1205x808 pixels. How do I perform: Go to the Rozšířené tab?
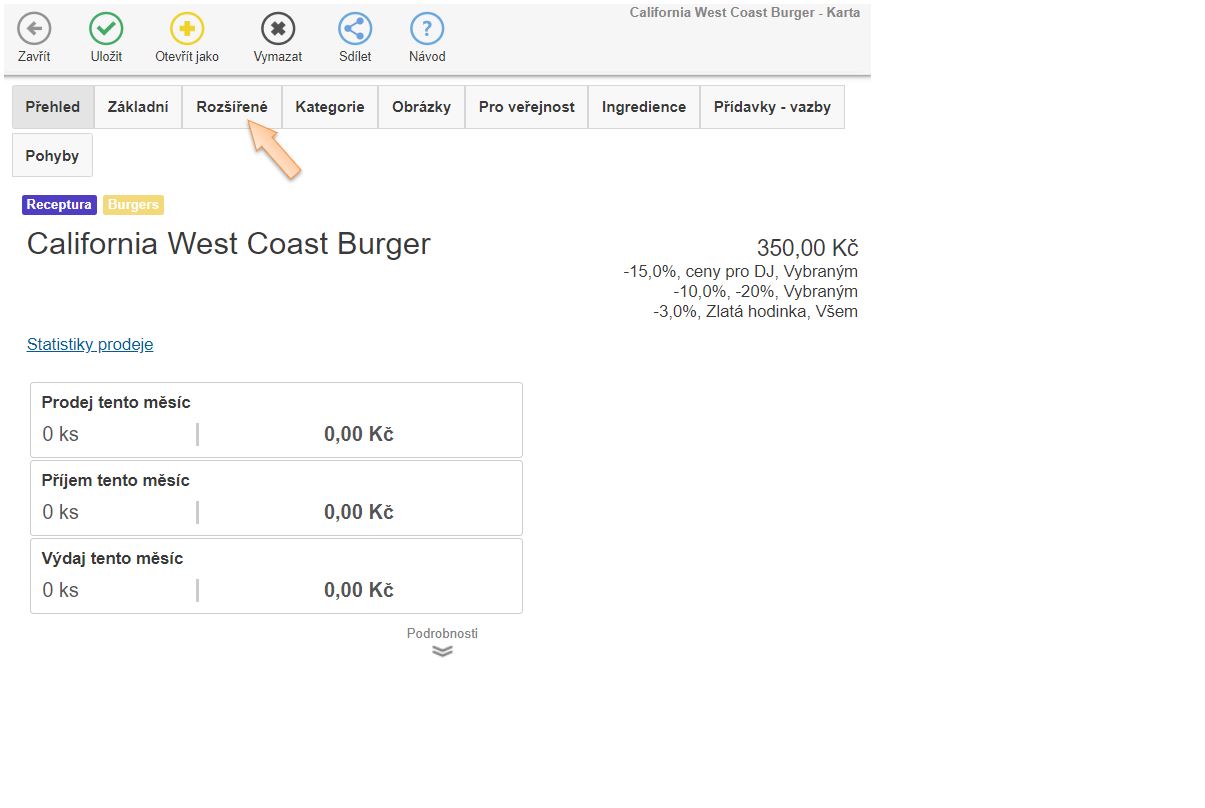coord(232,107)
